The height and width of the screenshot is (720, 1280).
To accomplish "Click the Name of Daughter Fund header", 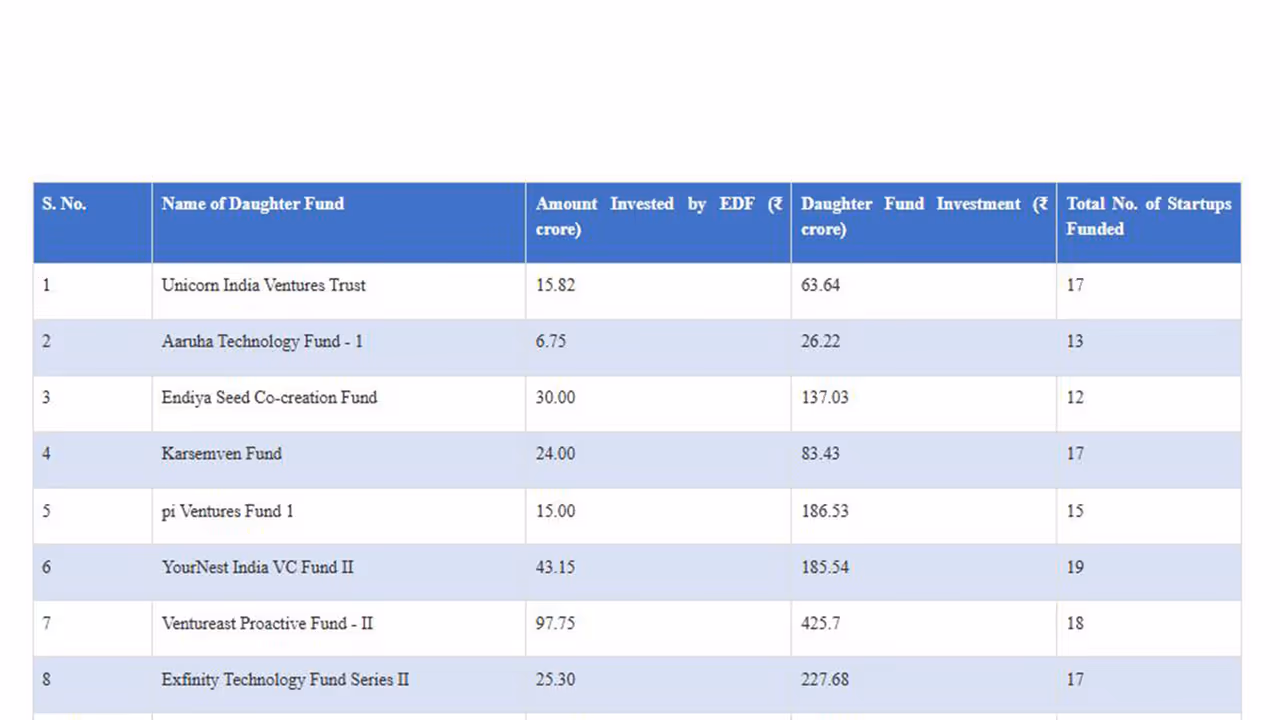I will pyautogui.click(x=252, y=204).
